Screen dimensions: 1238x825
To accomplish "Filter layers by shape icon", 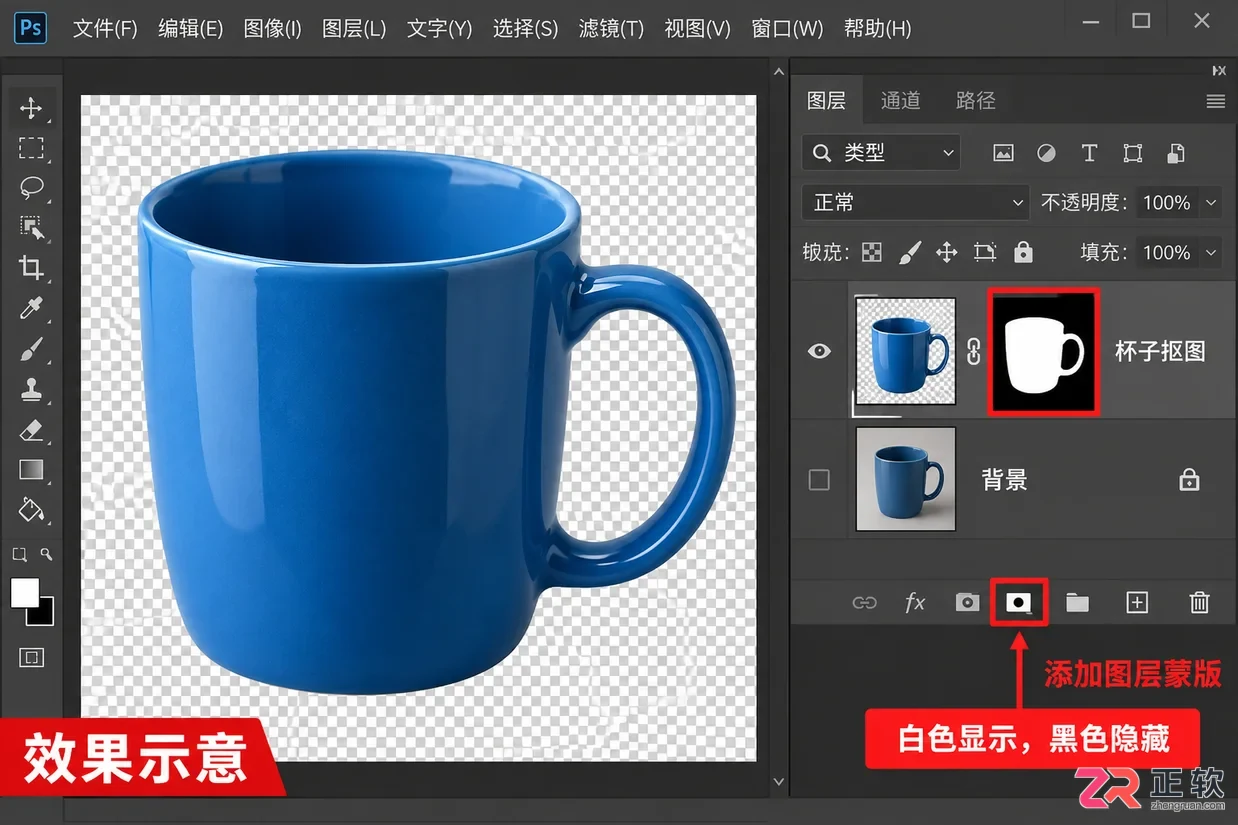I will [1132, 153].
